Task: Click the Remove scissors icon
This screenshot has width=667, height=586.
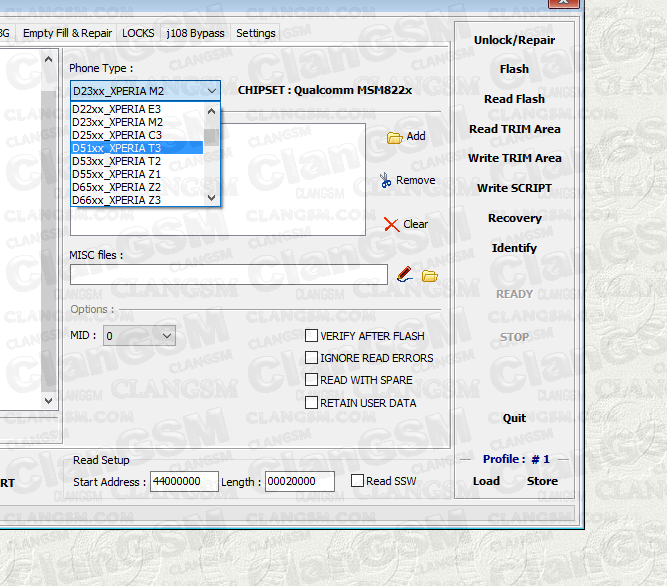Action: pyautogui.click(x=385, y=180)
